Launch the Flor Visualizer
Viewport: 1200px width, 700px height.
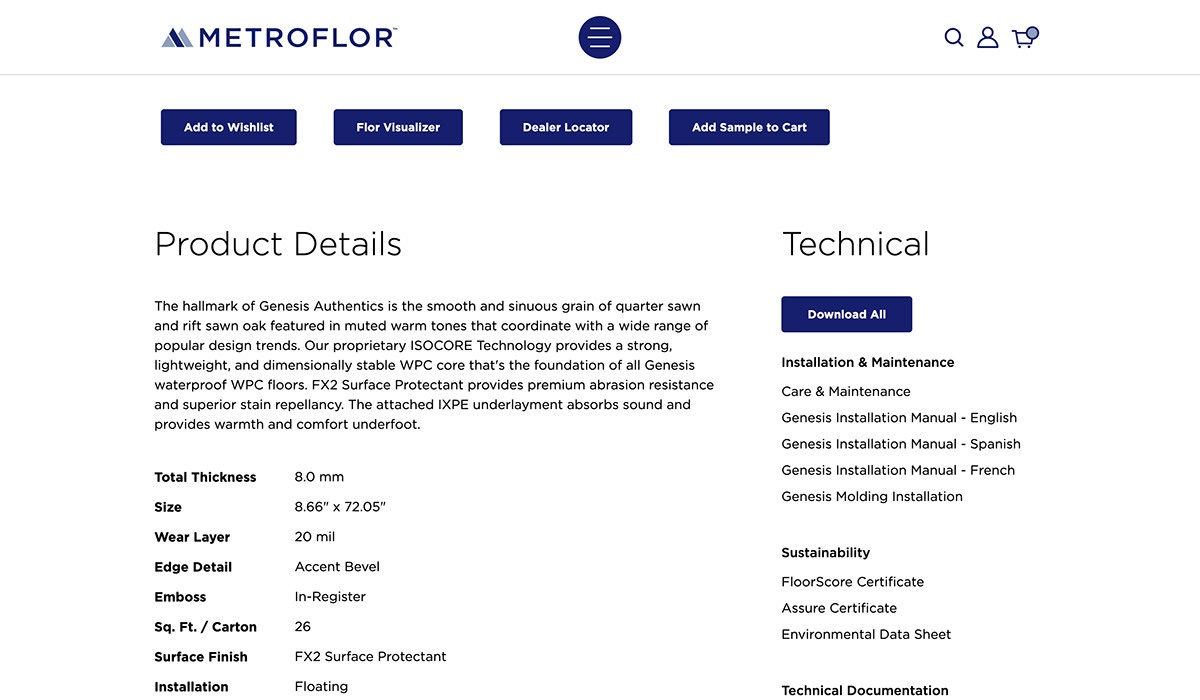point(398,127)
